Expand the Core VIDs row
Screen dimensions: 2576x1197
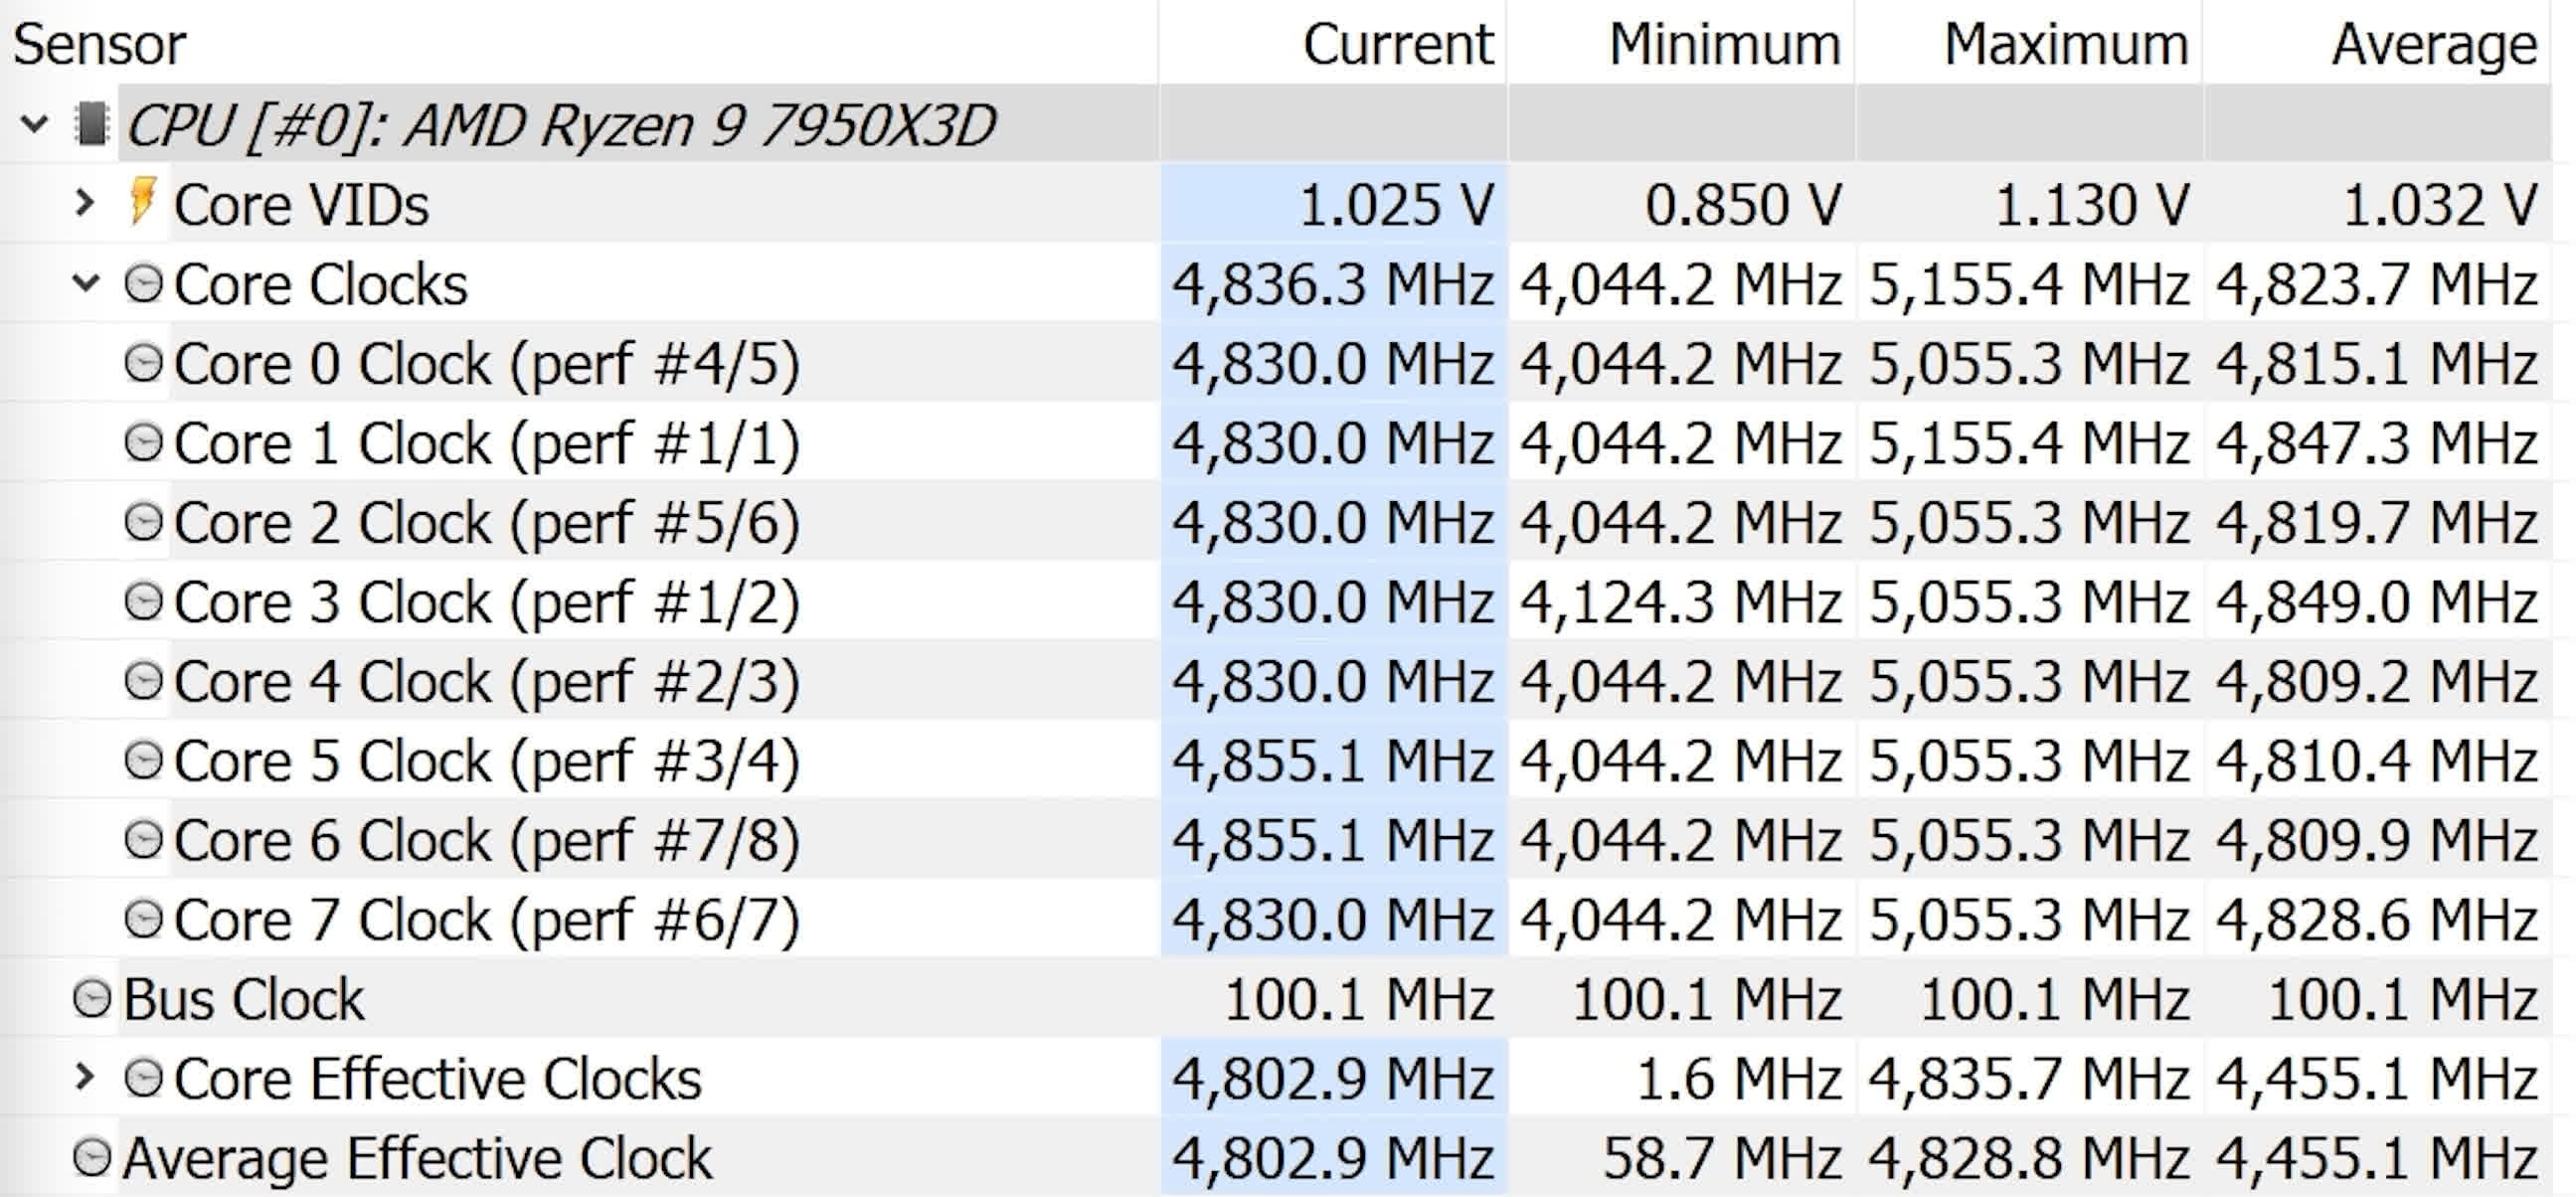coord(85,203)
